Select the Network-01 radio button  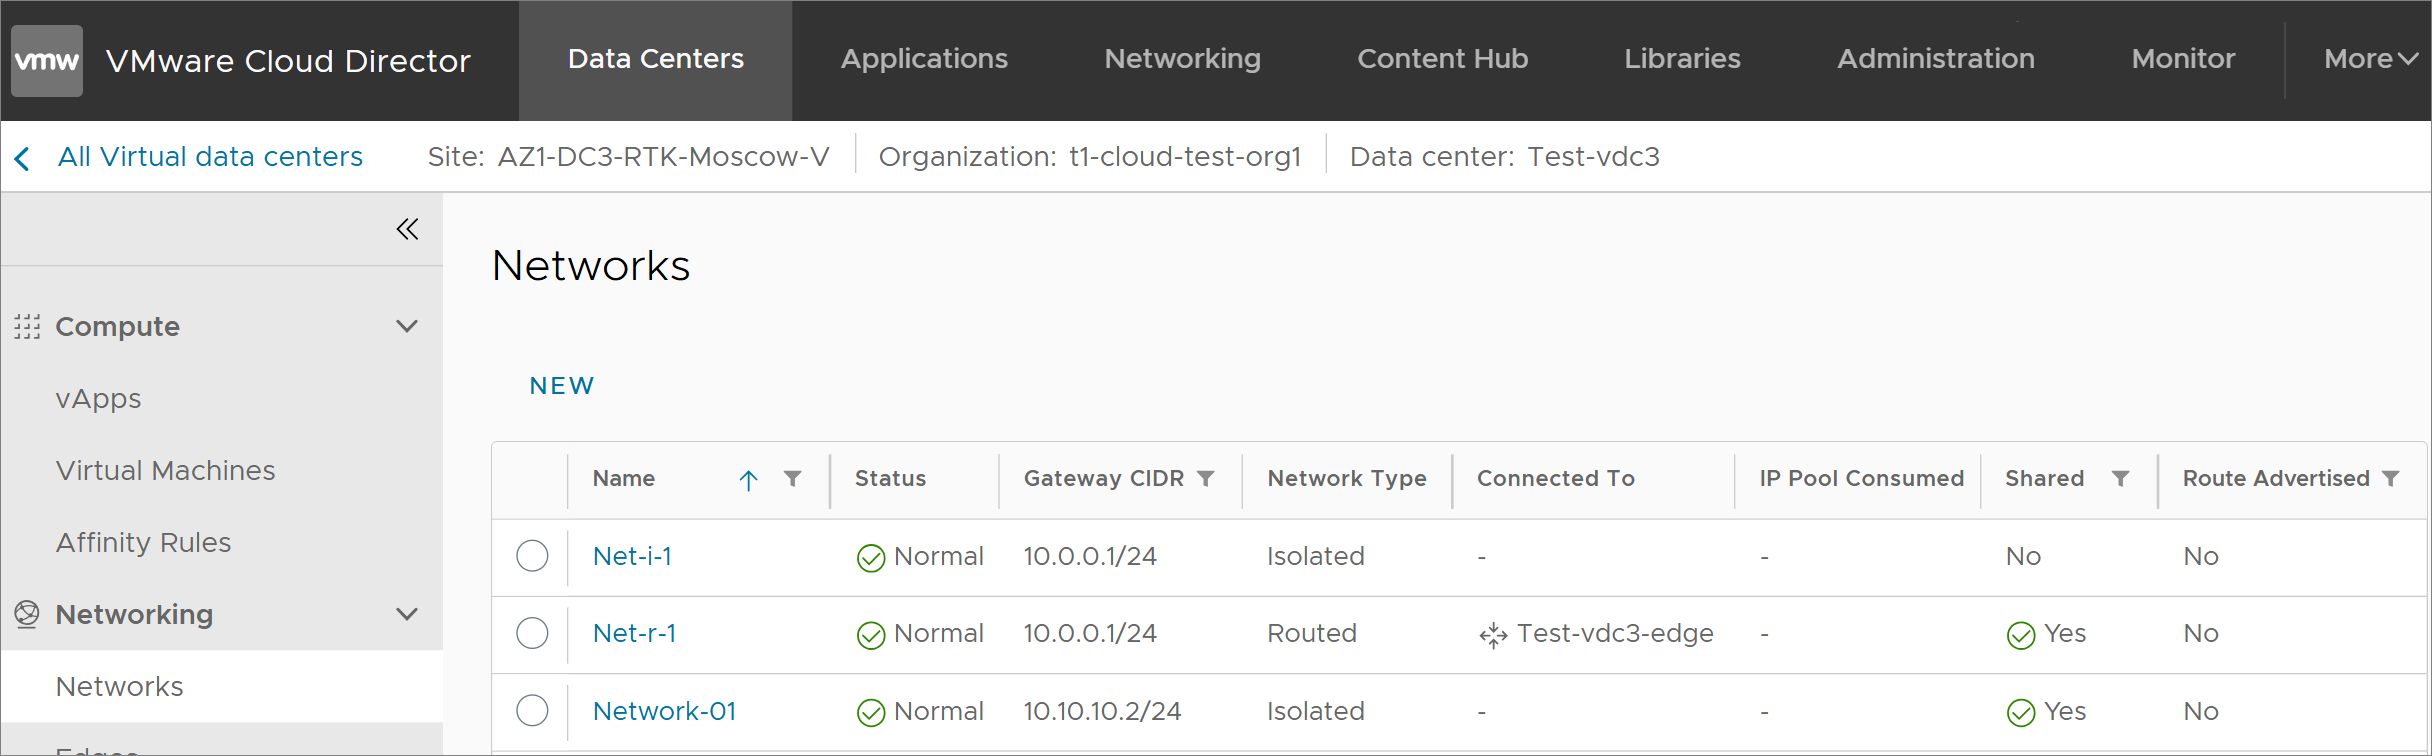point(532,711)
